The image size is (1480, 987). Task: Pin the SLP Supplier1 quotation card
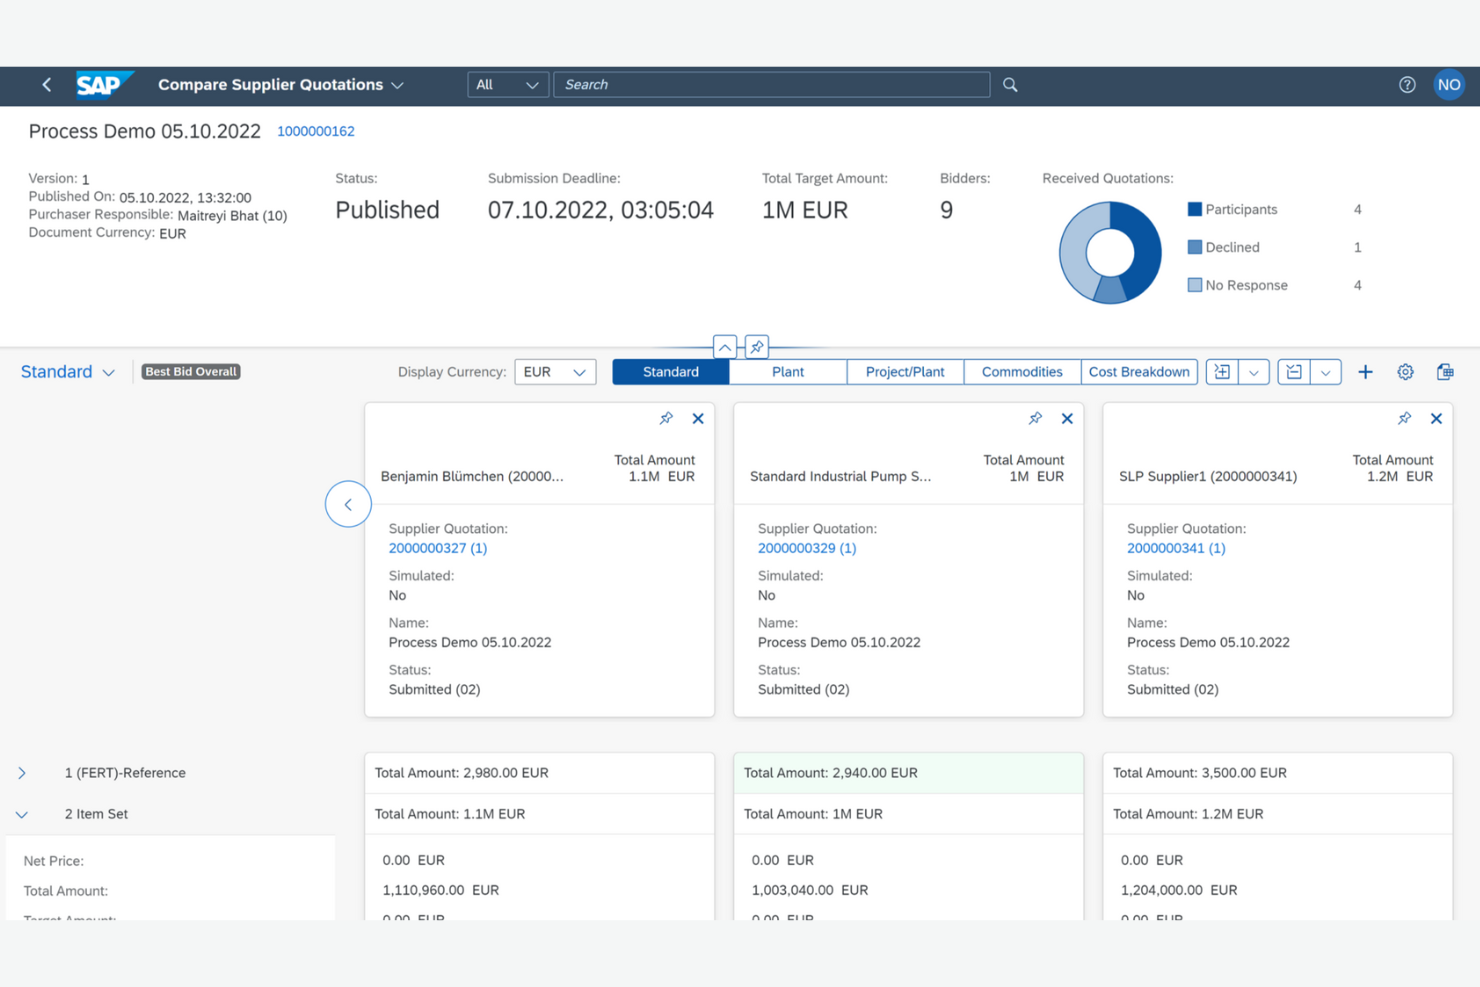point(1404,419)
